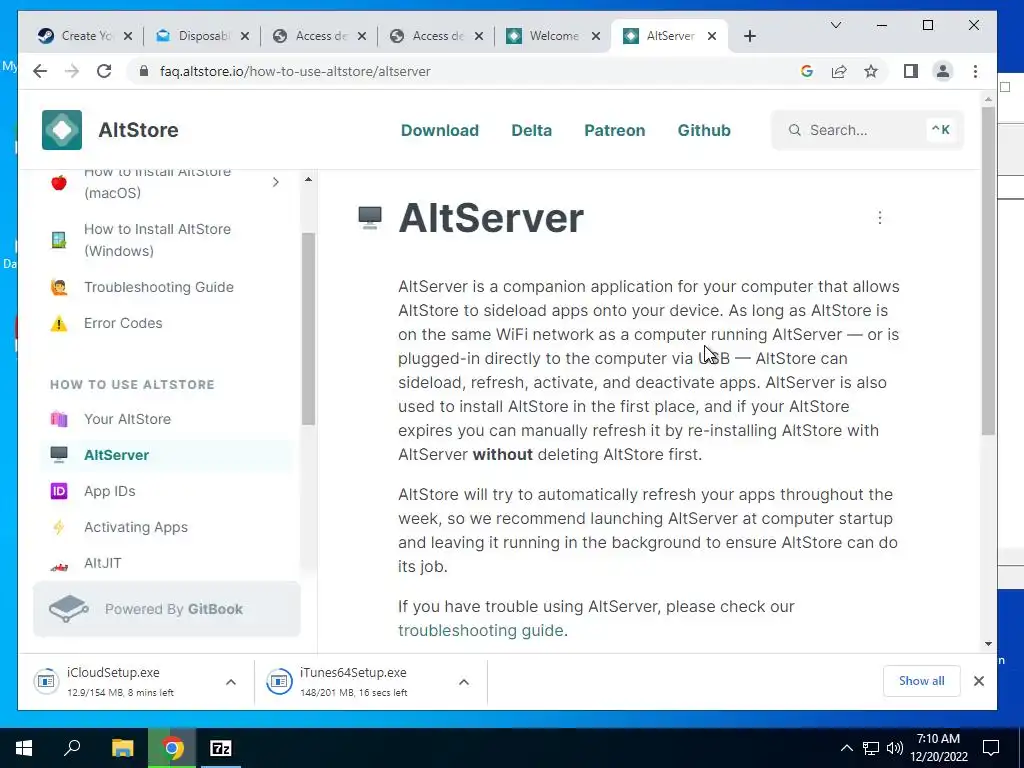Click page scrollbar down arrow

(988, 644)
